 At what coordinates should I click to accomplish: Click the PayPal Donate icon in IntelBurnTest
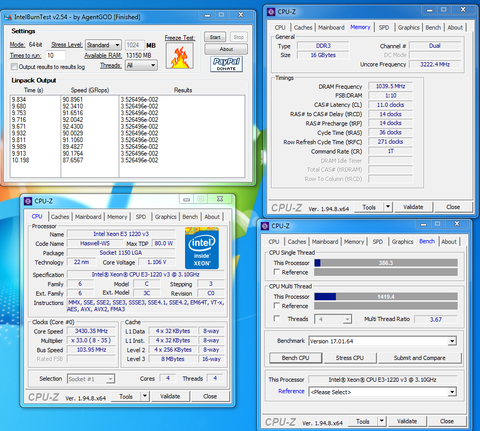[226, 64]
